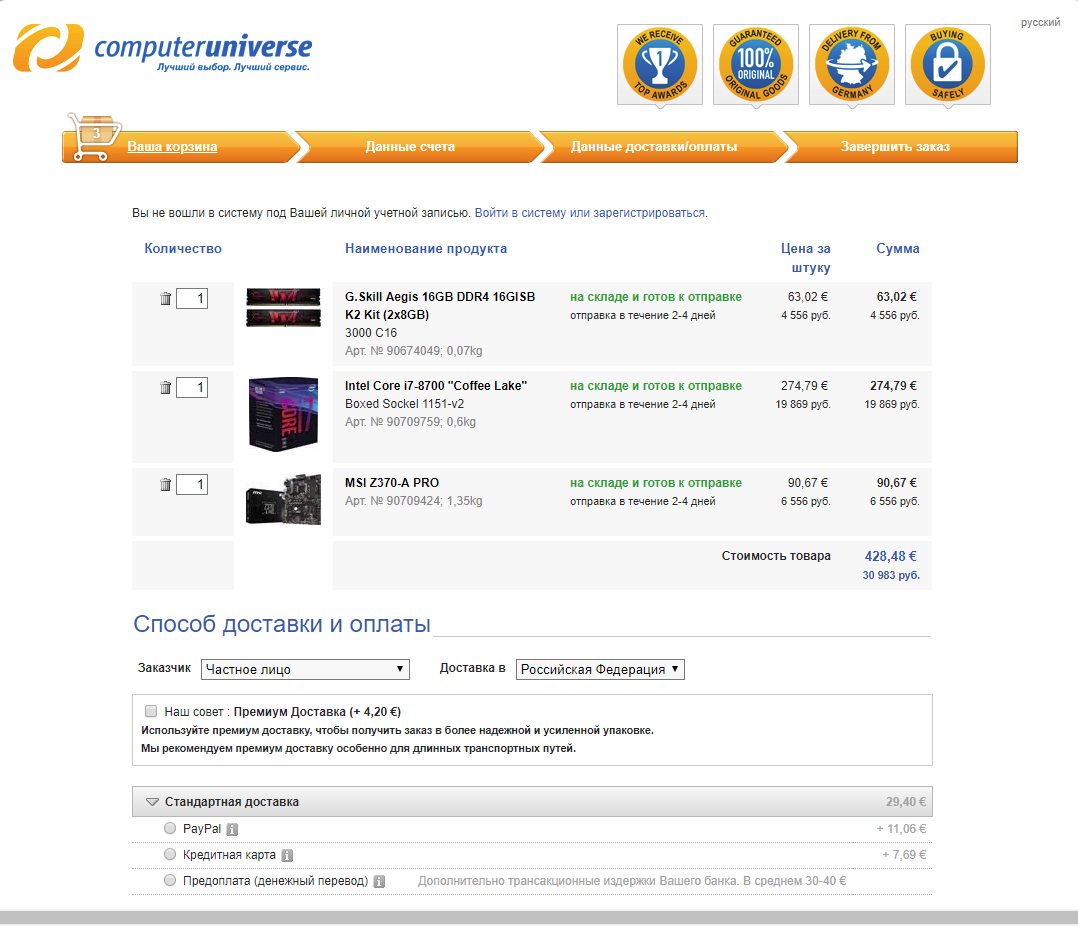Click the + 11,06 € PayPal surcharge
This screenshot has width=1078, height=926.
[901, 829]
